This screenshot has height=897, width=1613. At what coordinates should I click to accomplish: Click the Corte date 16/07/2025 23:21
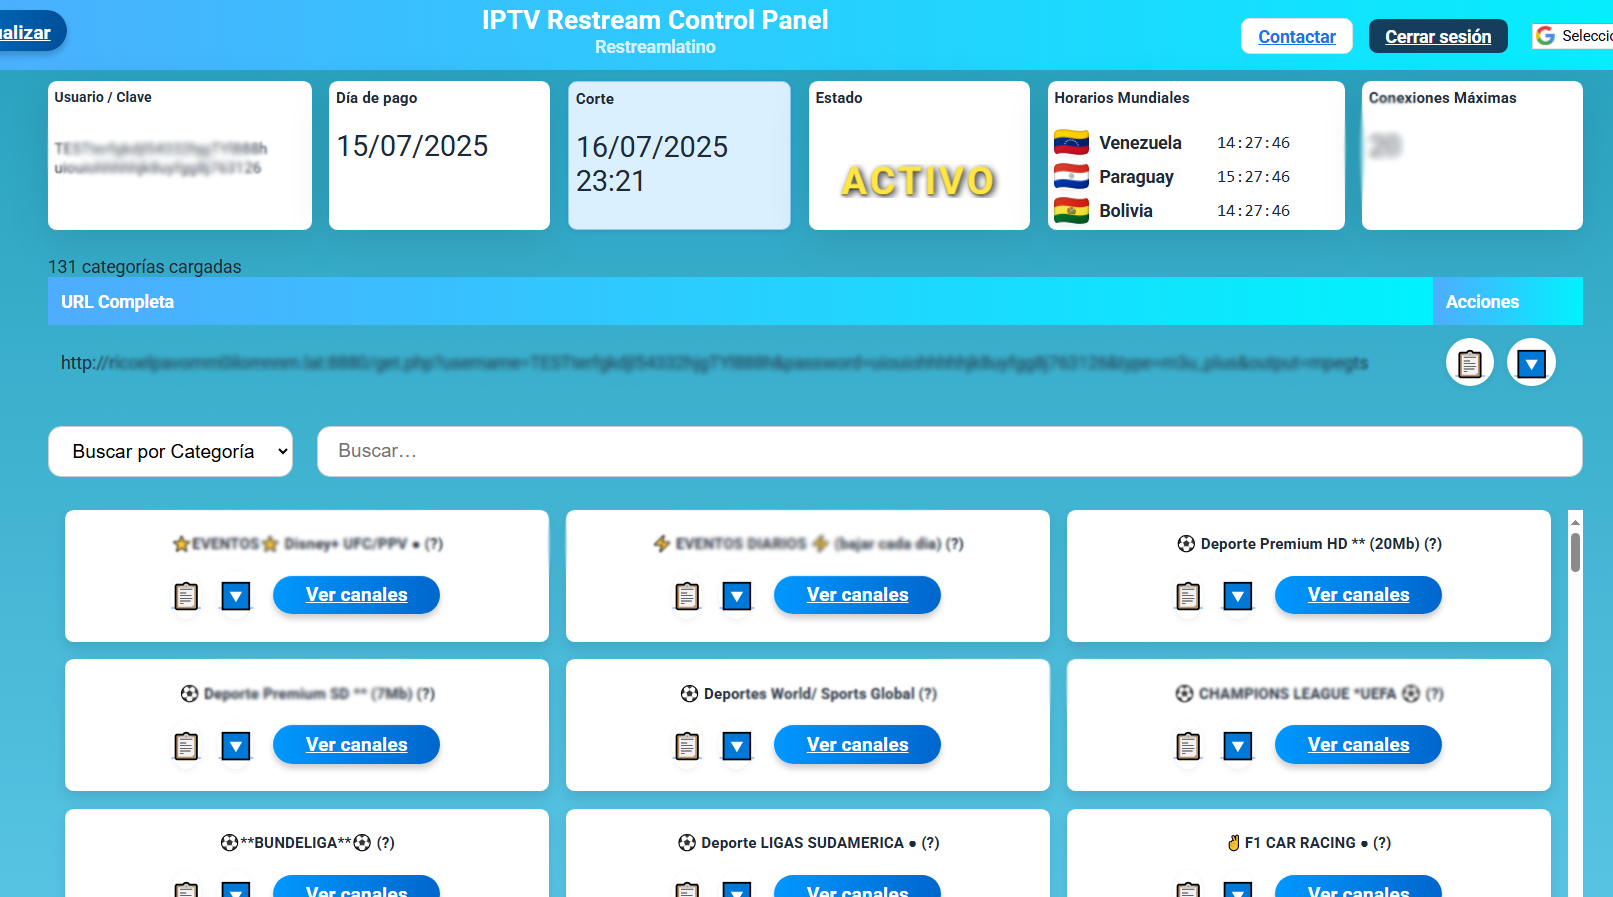652,164
